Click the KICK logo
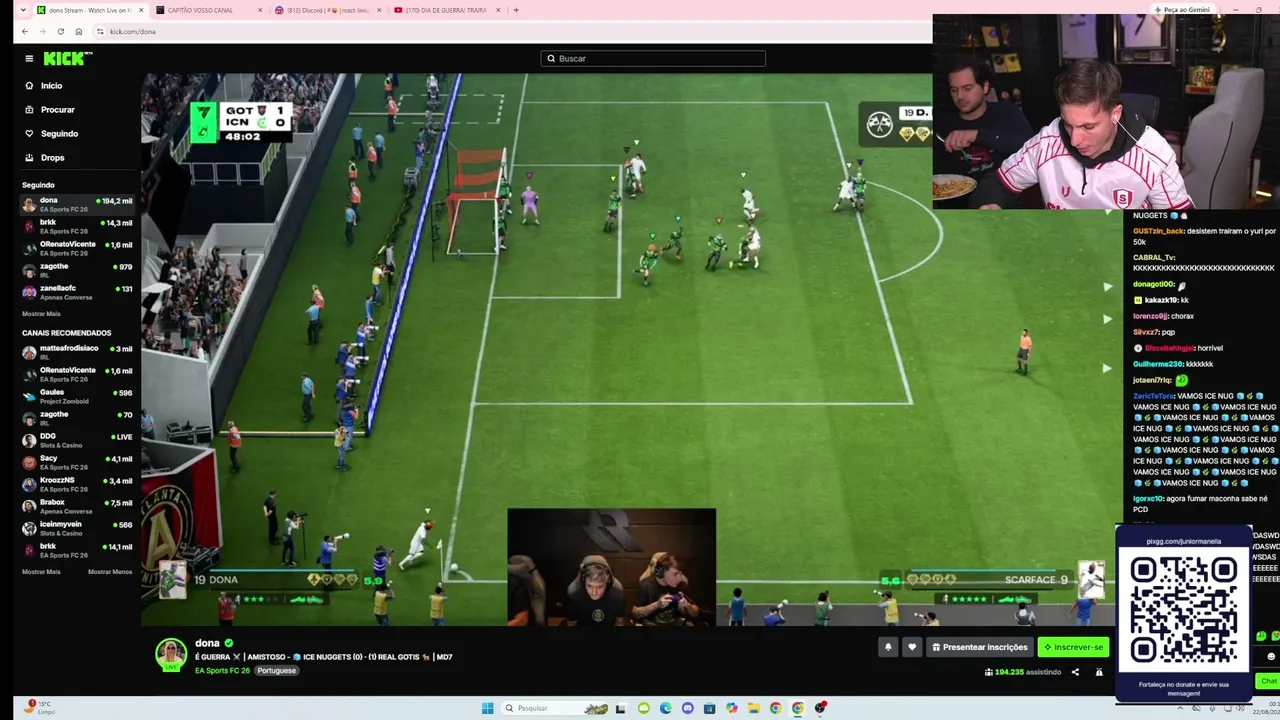The width and height of the screenshot is (1280, 720). point(69,59)
